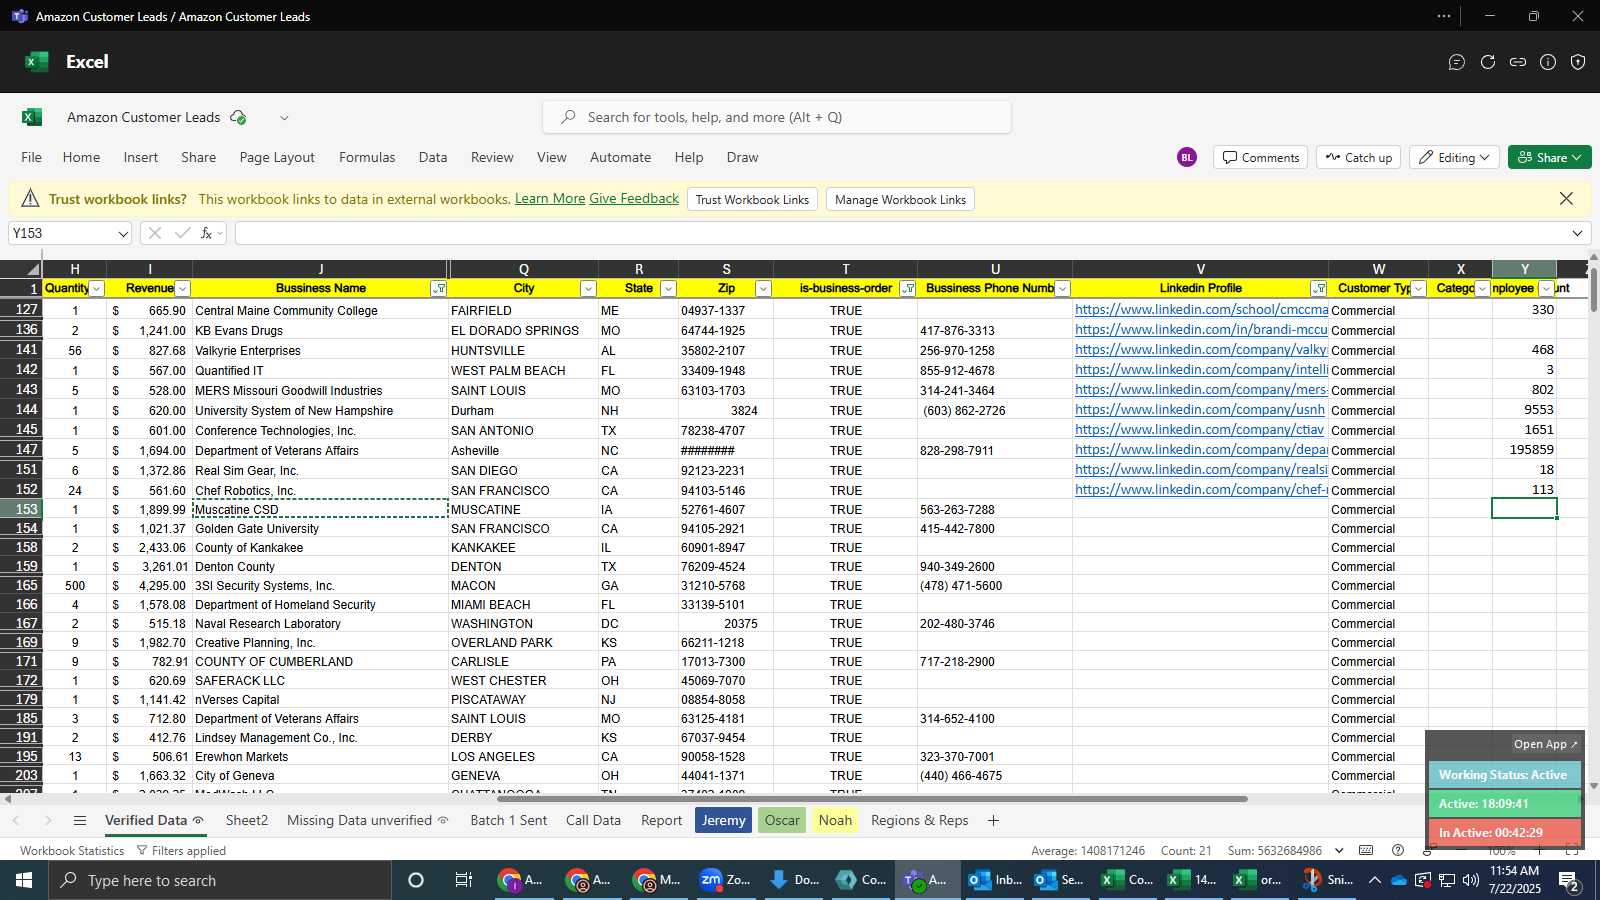Open filter dropdown for City column
Screen dimensions: 1600x900
[x=588, y=289]
